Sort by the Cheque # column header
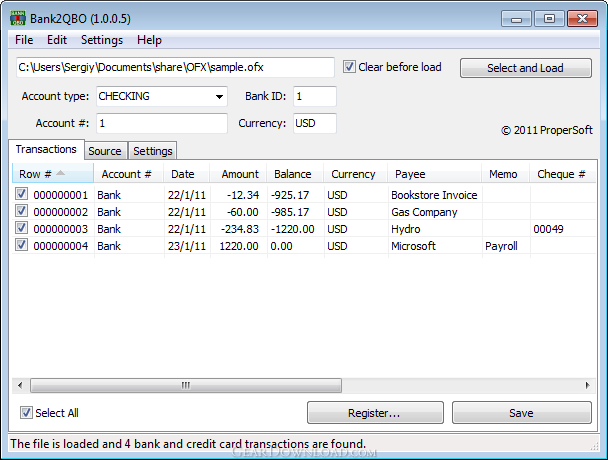This screenshot has height=460, width=608. tap(561, 174)
